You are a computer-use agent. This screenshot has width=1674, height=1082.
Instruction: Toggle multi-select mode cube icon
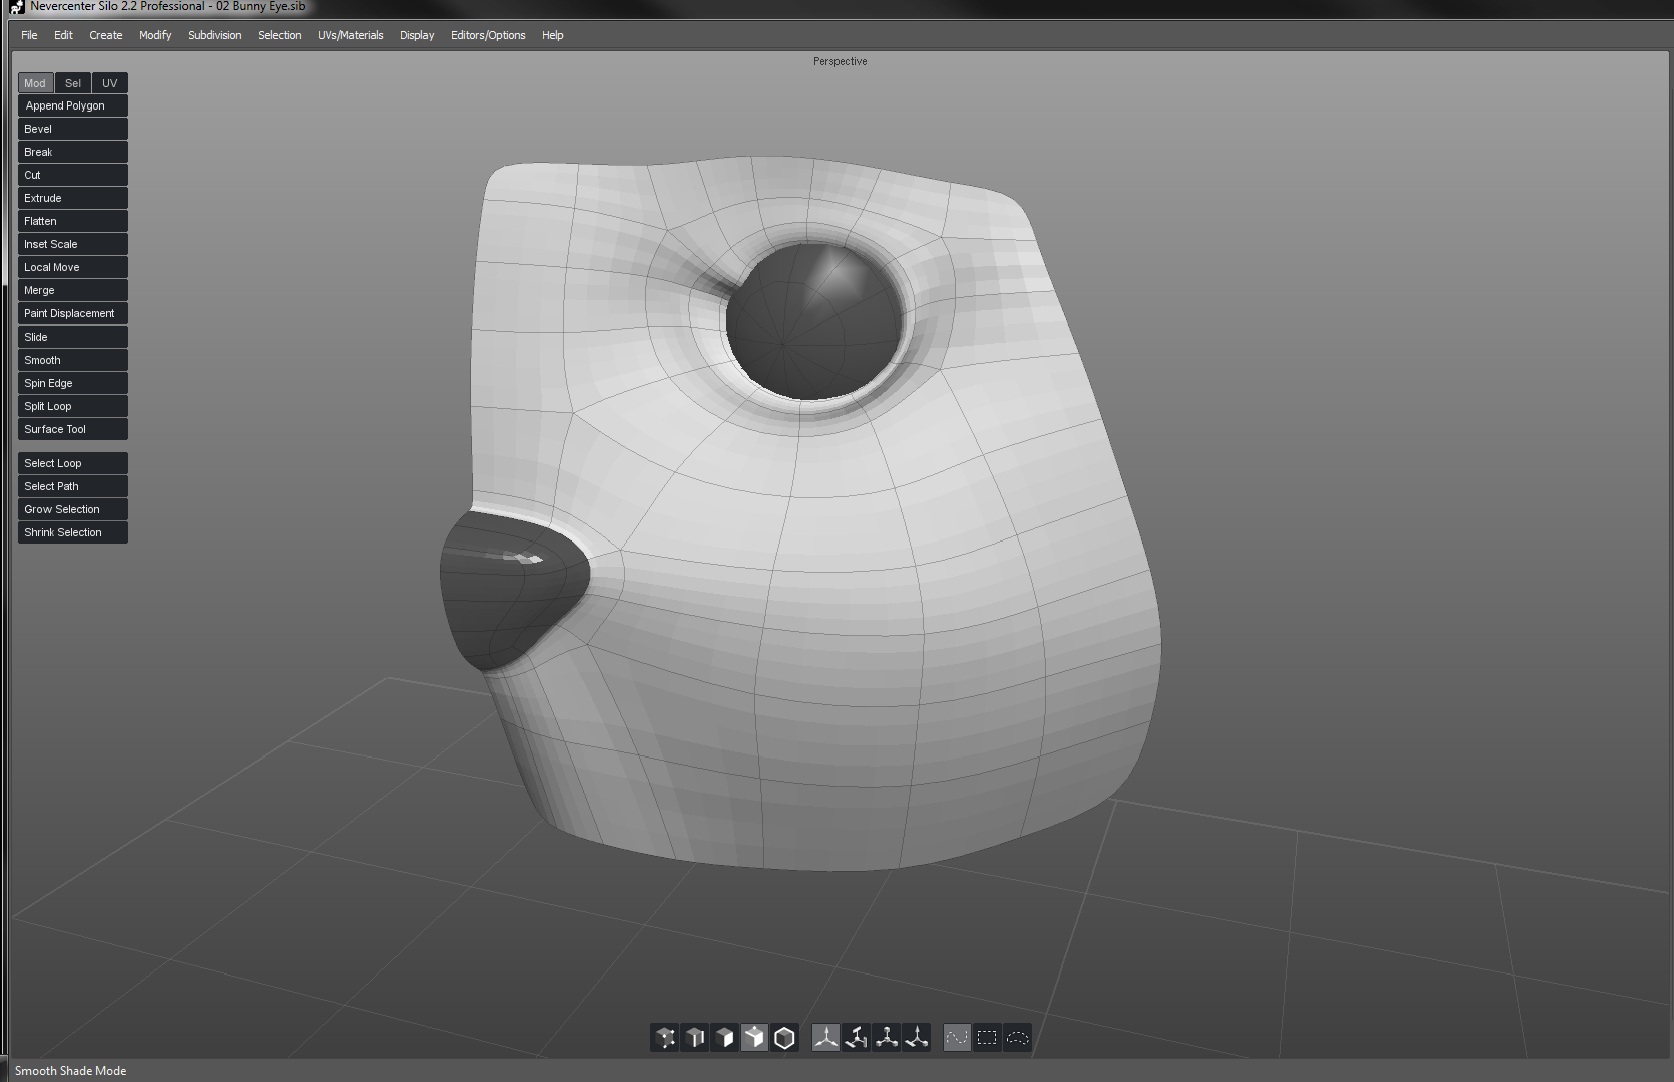[755, 1038]
